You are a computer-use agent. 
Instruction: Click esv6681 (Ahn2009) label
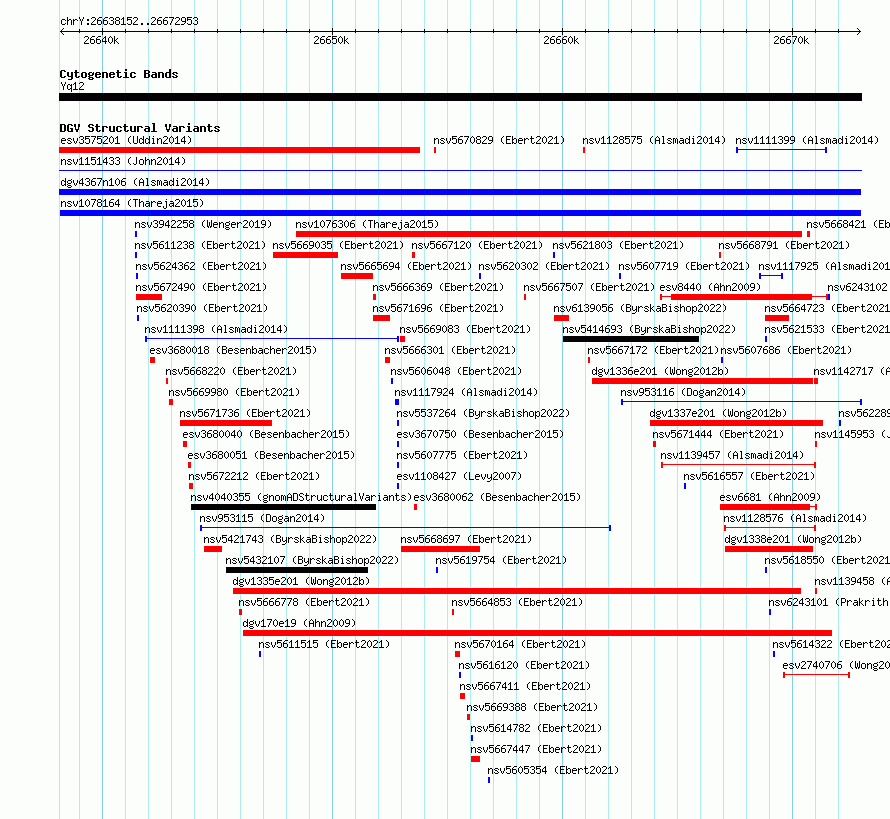[770, 497]
